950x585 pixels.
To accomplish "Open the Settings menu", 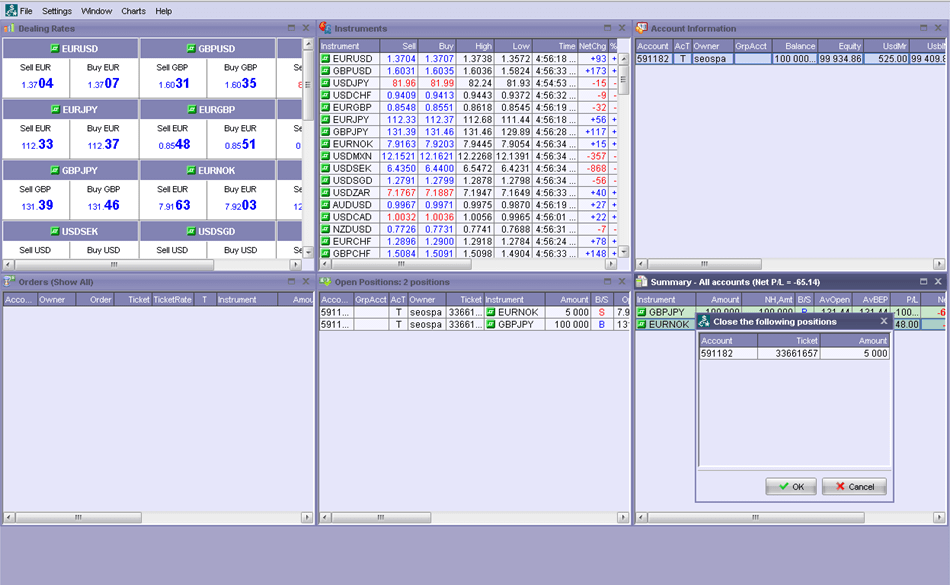I will tap(55, 11).
